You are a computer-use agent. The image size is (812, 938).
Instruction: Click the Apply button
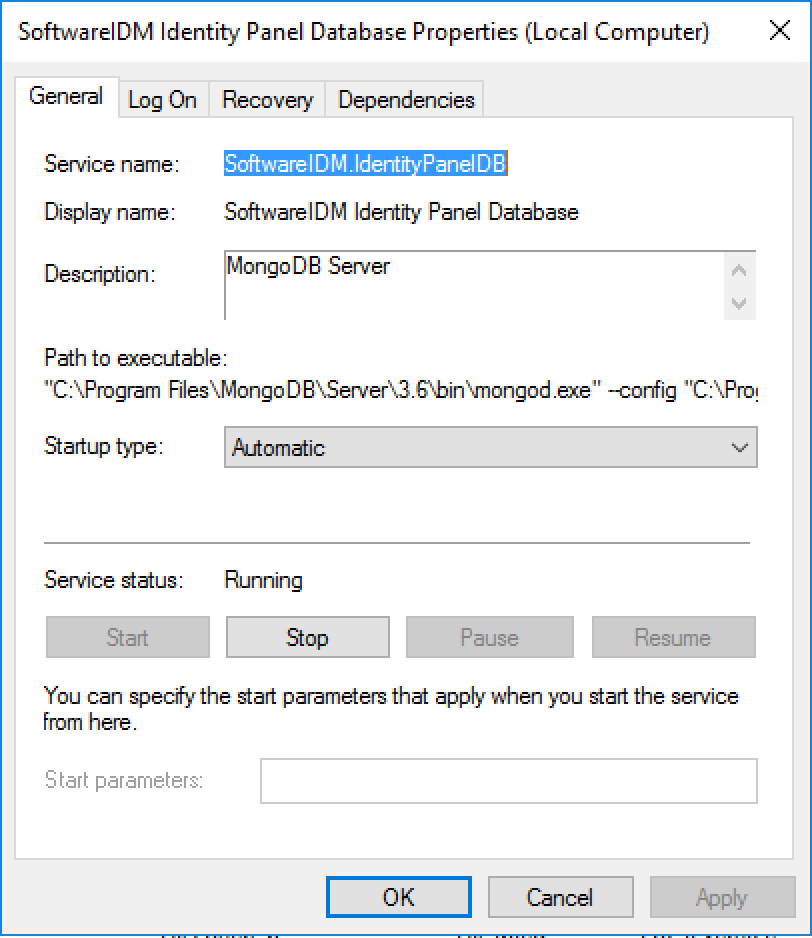pyautogui.click(x=722, y=897)
